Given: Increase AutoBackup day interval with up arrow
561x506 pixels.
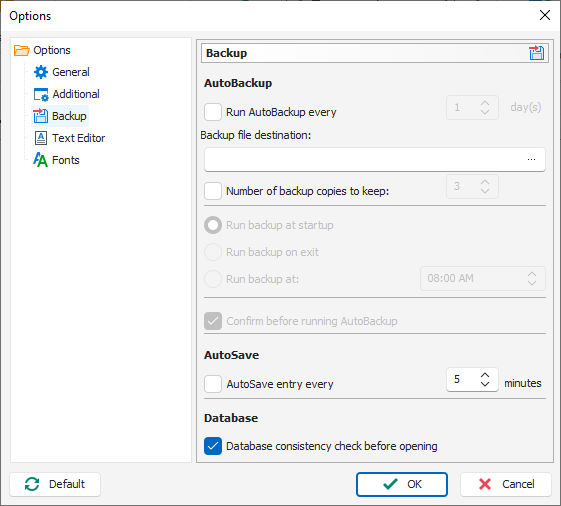Looking at the screenshot, I should pos(485,103).
